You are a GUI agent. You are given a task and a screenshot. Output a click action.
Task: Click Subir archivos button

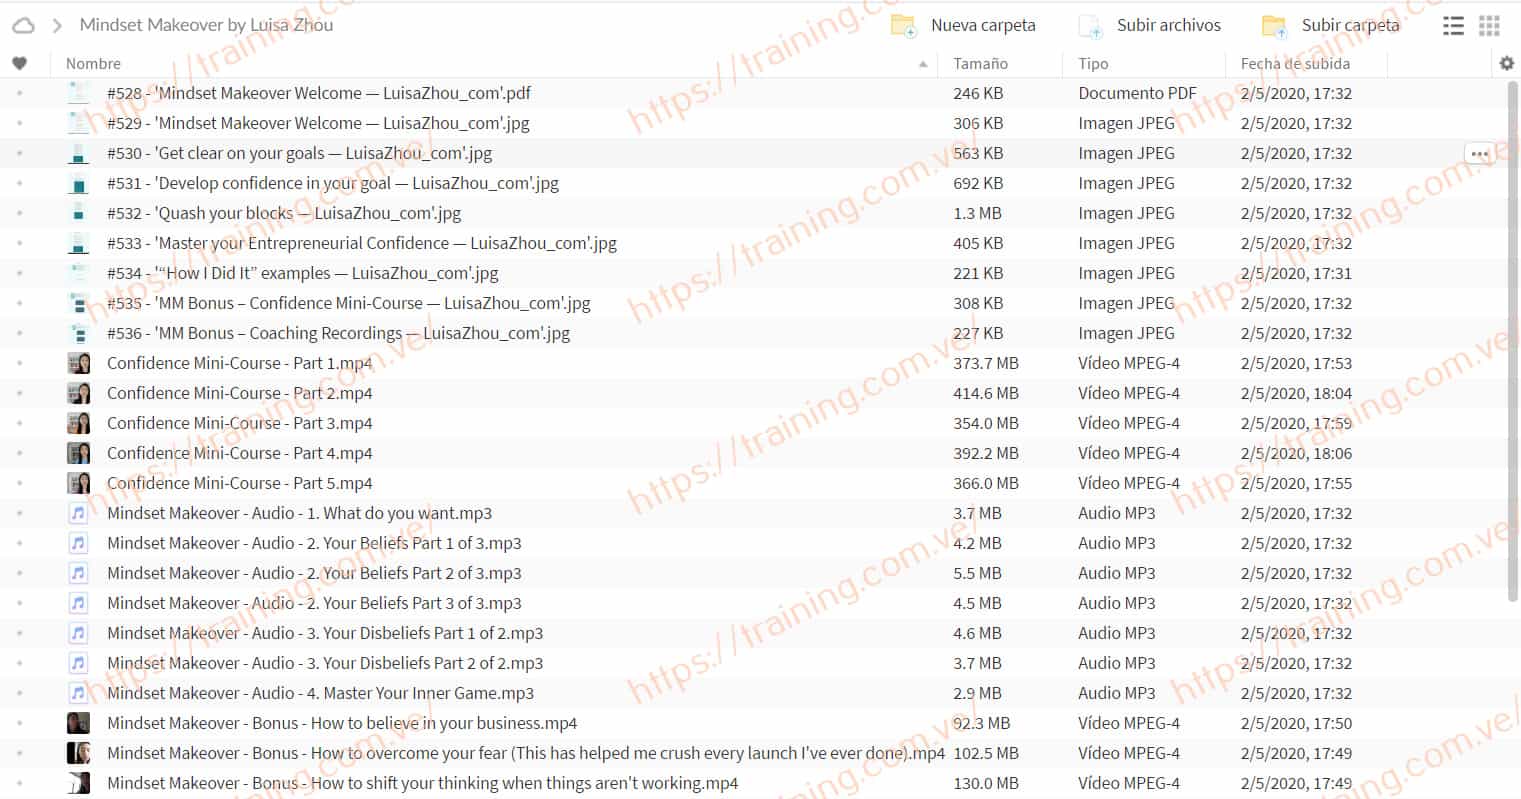pyautogui.click(x=1150, y=25)
